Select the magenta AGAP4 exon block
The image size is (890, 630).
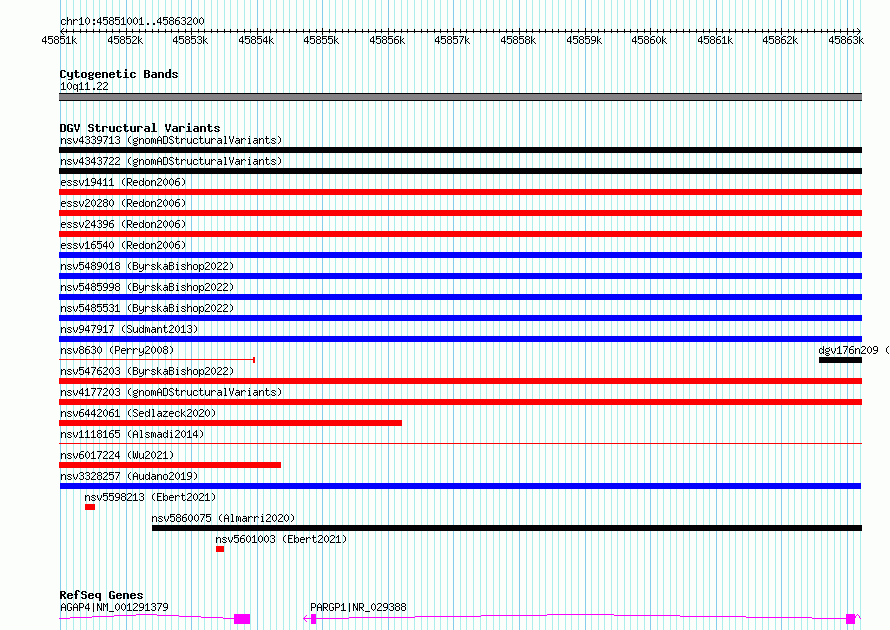click(242, 619)
